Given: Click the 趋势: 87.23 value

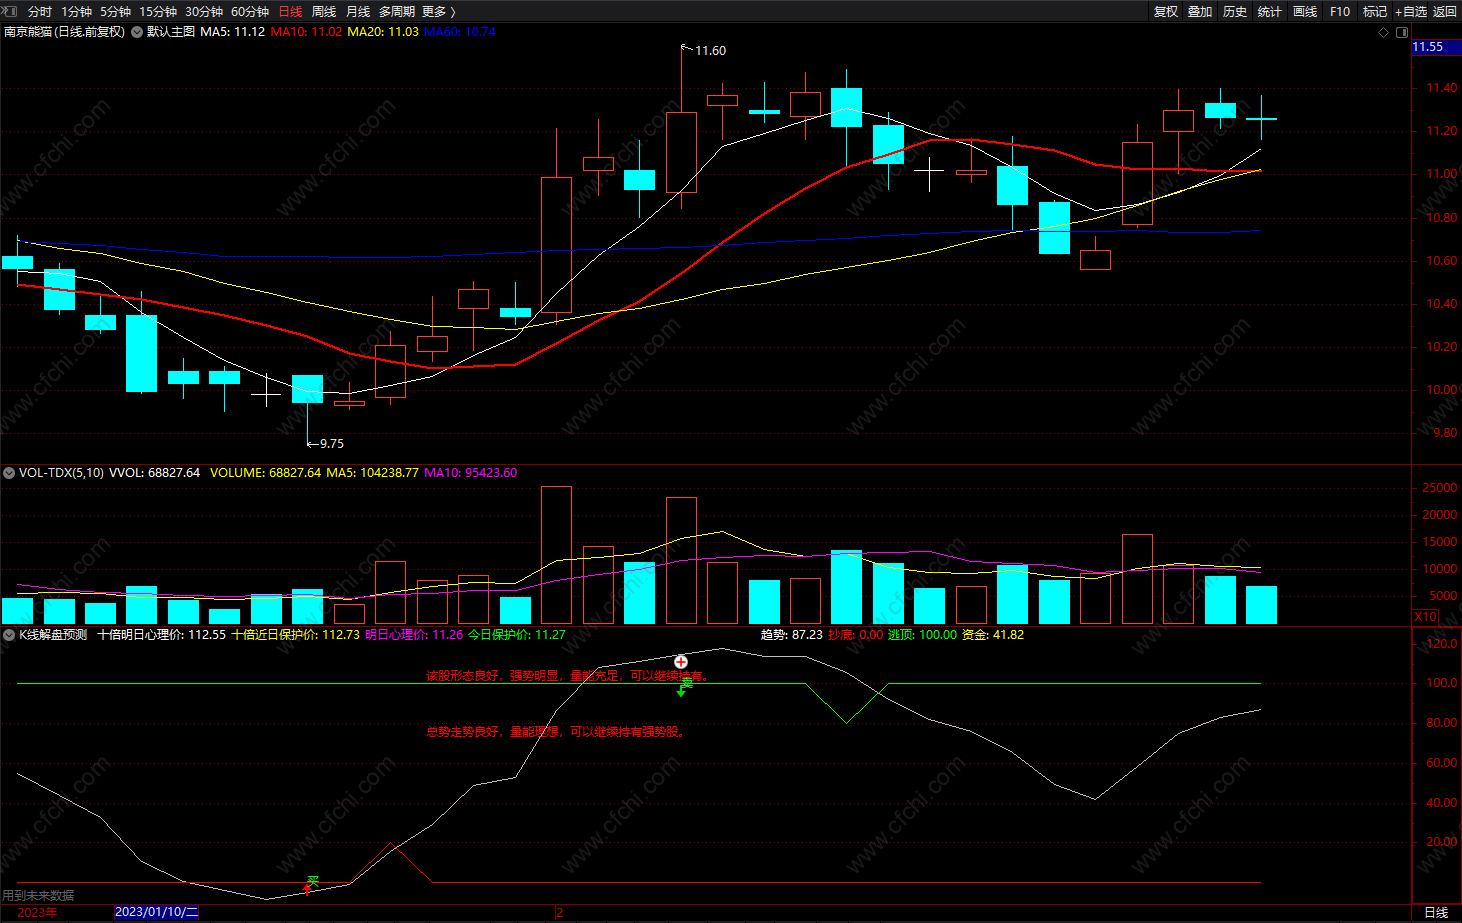Looking at the screenshot, I should click(792, 635).
